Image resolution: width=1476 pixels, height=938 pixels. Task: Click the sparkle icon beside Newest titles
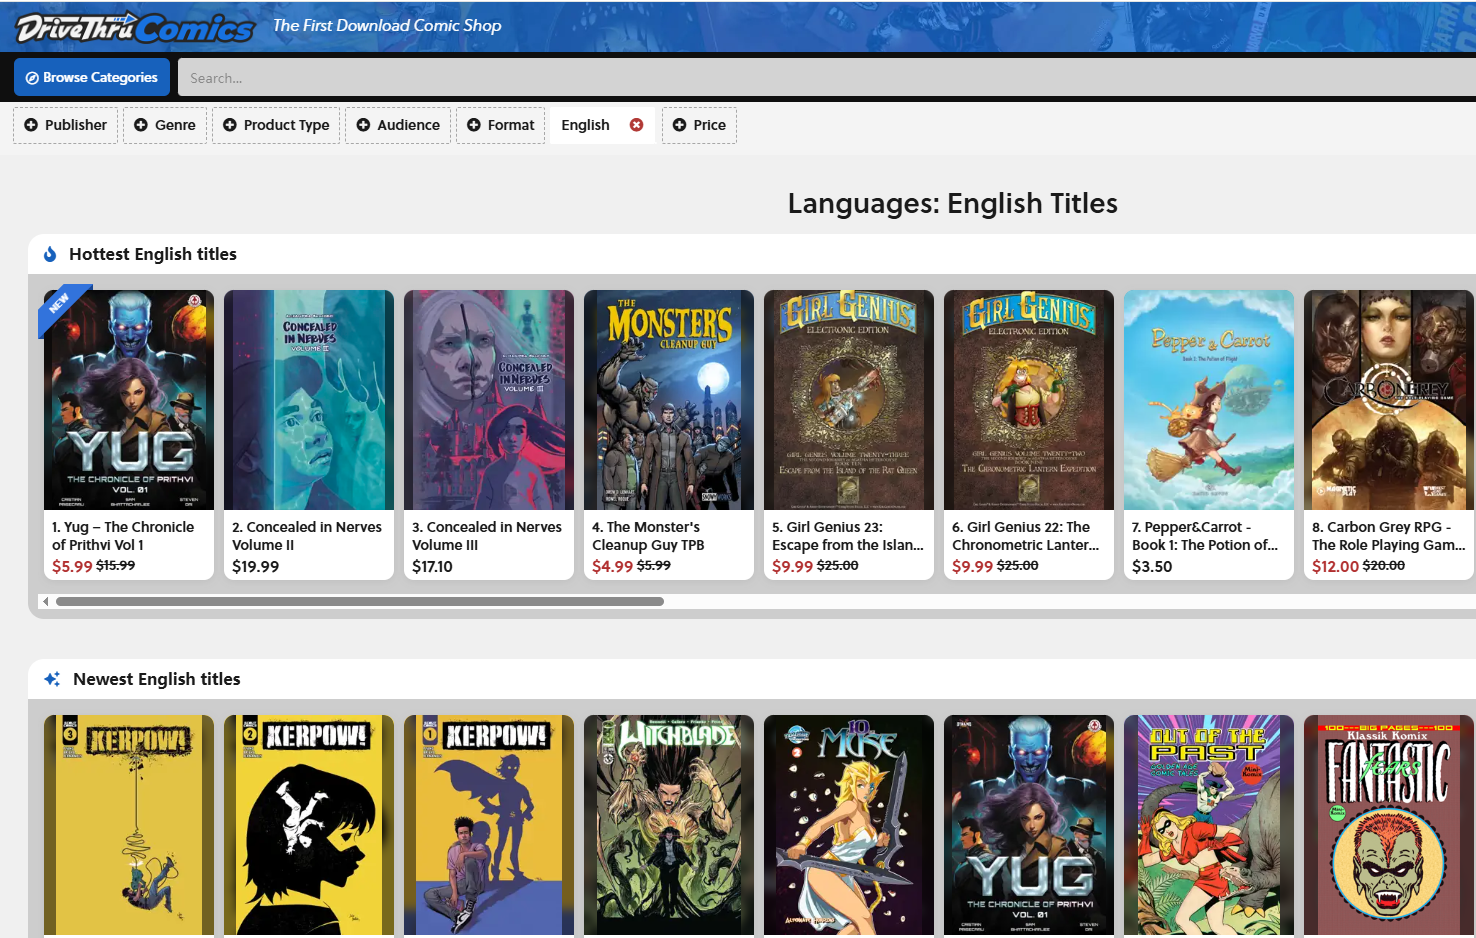[52, 679]
